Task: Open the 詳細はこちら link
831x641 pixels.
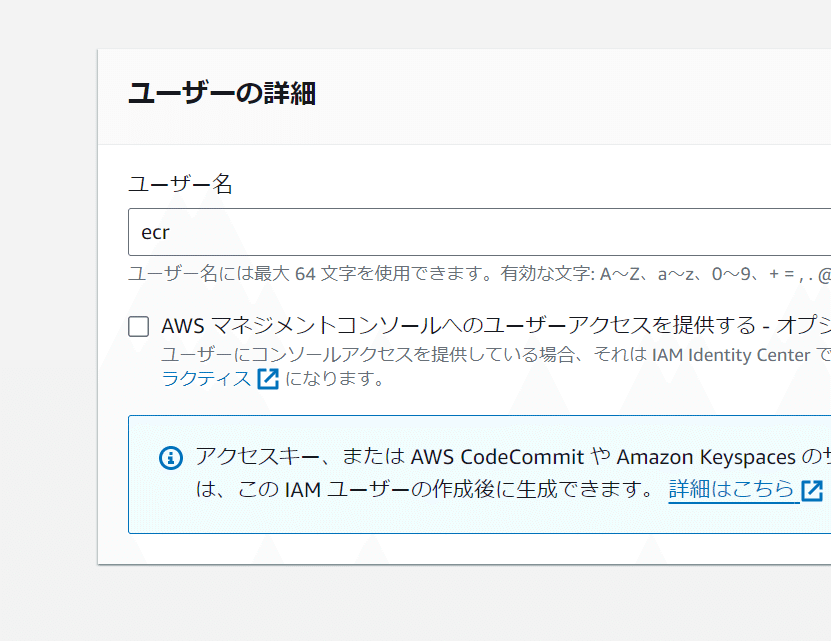Action: [x=731, y=489]
